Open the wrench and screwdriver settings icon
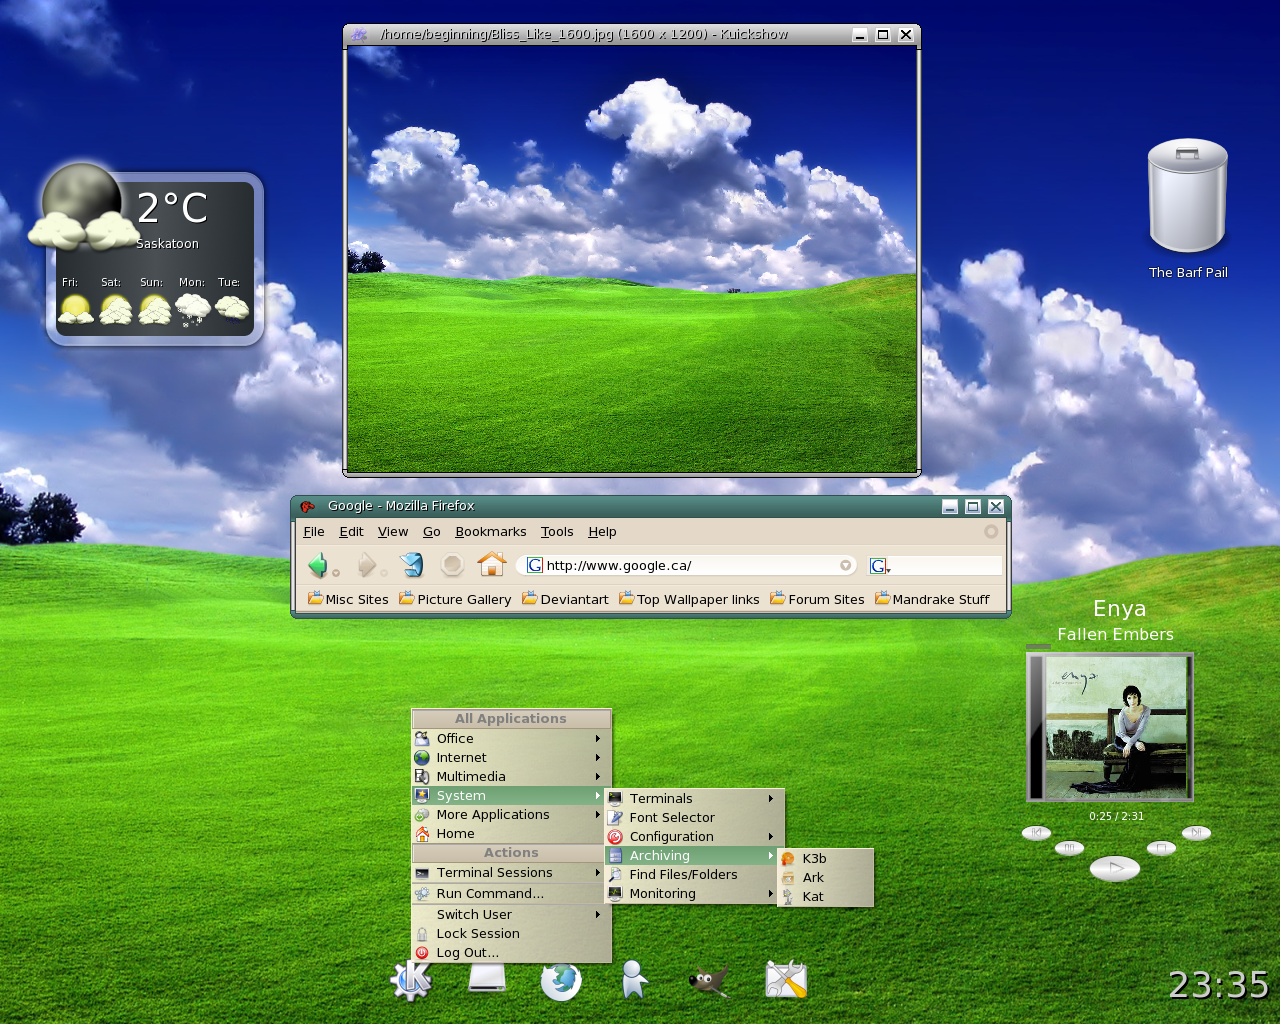The height and width of the screenshot is (1024, 1280). coord(786,980)
